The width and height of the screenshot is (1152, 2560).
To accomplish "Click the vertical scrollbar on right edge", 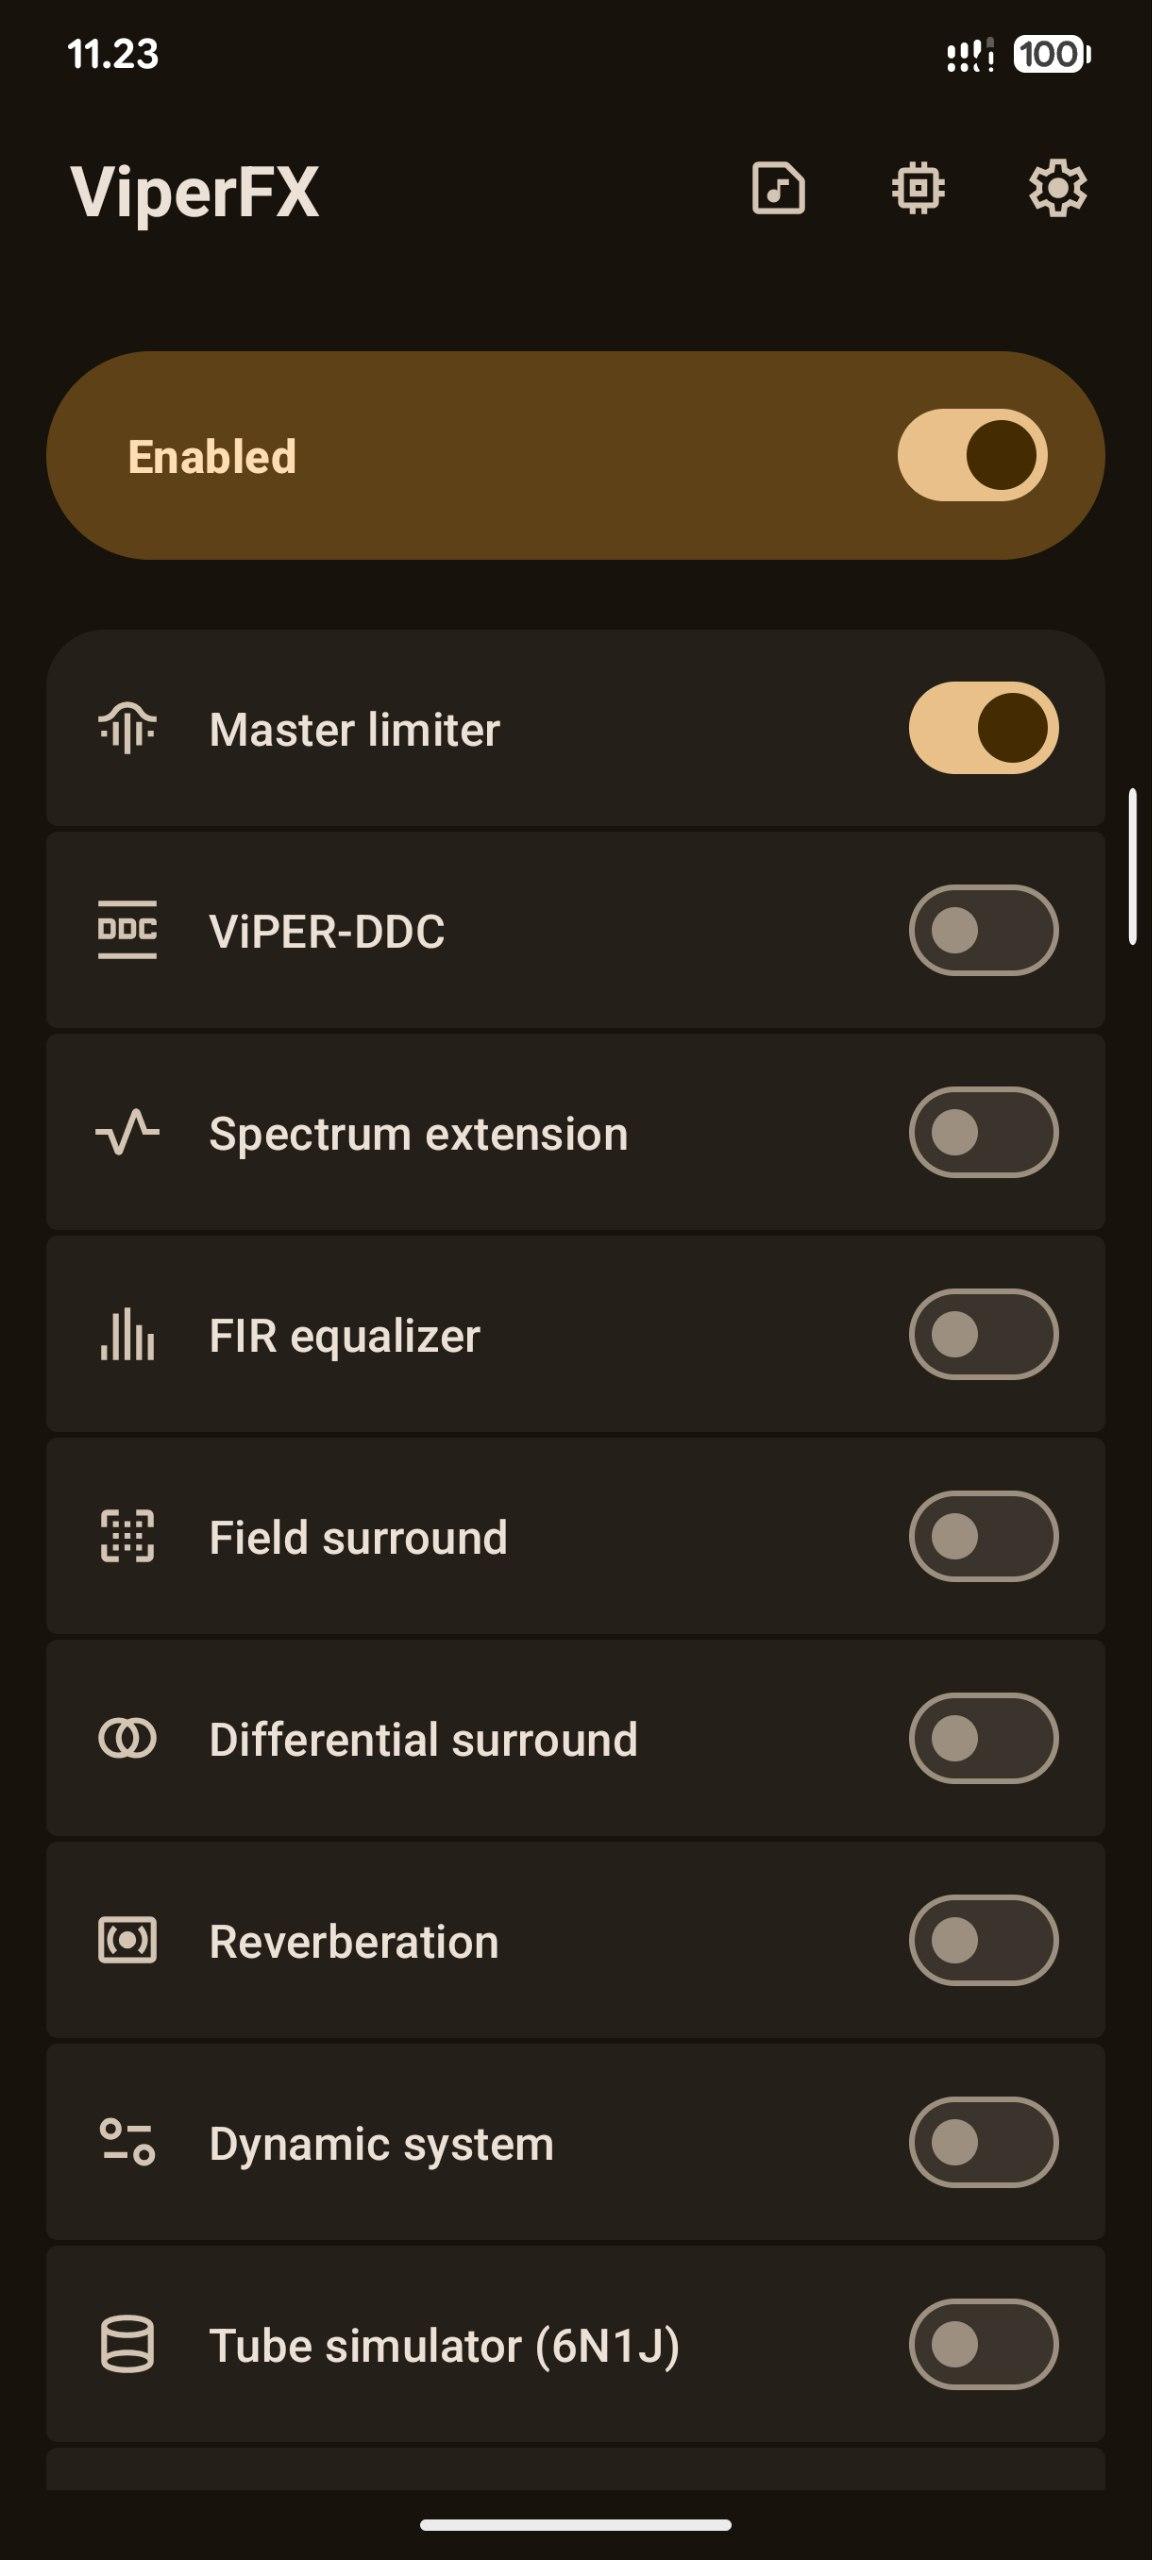I will [x=1133, y=866].
